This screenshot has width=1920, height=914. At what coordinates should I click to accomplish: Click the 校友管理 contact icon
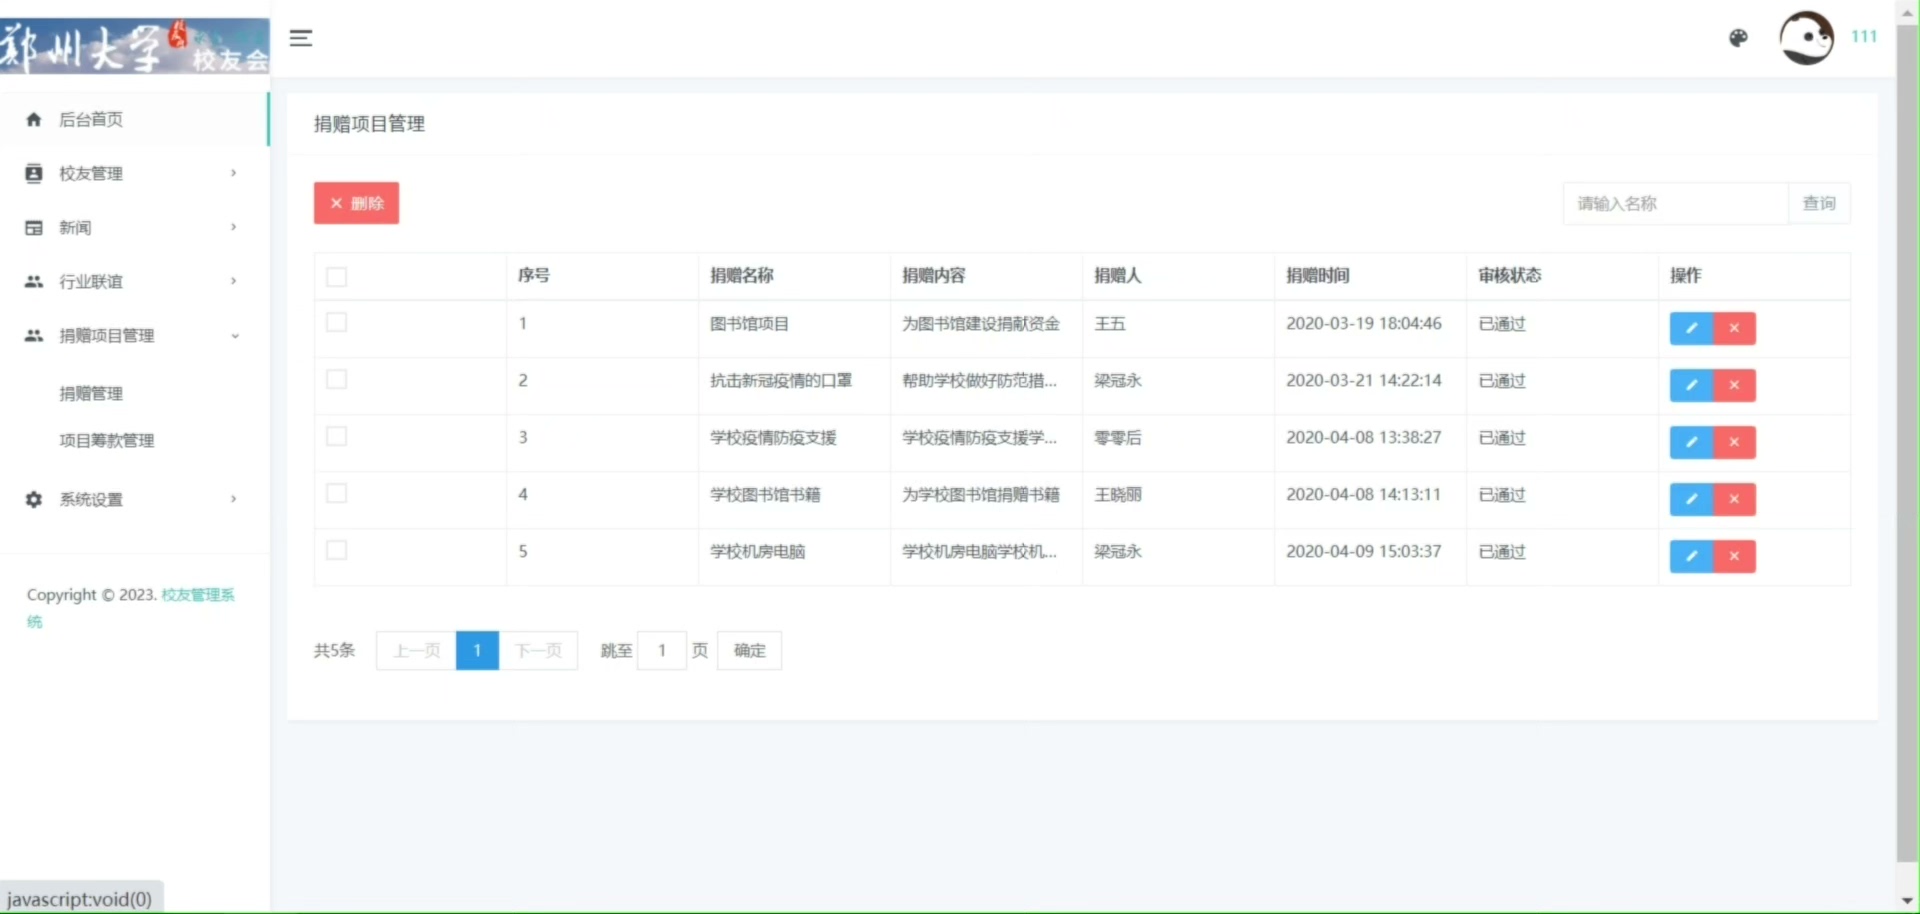click(34, 174)
